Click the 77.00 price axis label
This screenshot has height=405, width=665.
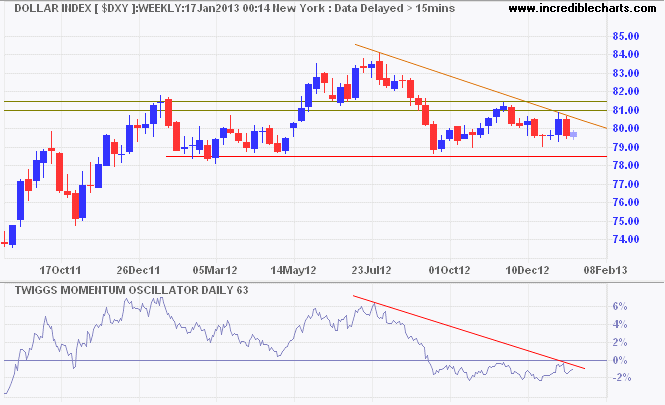point(626,184)
